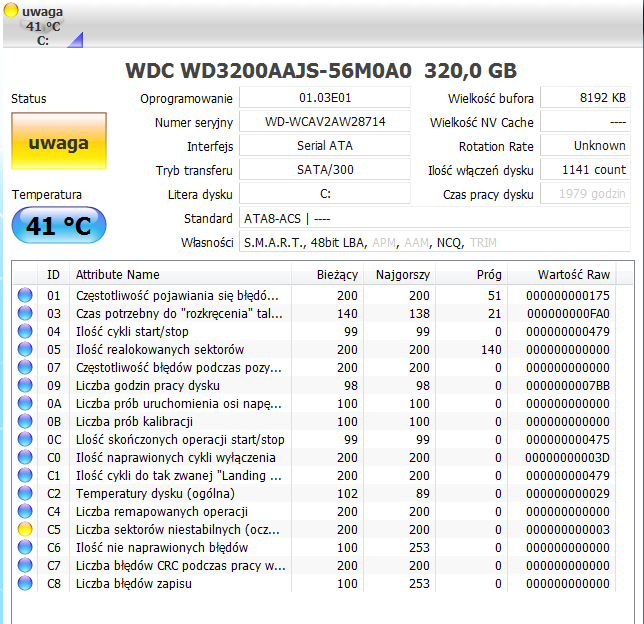Click the power-on count field 1141 count
Viewport: 644px width, 624px height.
coord(585,170)
